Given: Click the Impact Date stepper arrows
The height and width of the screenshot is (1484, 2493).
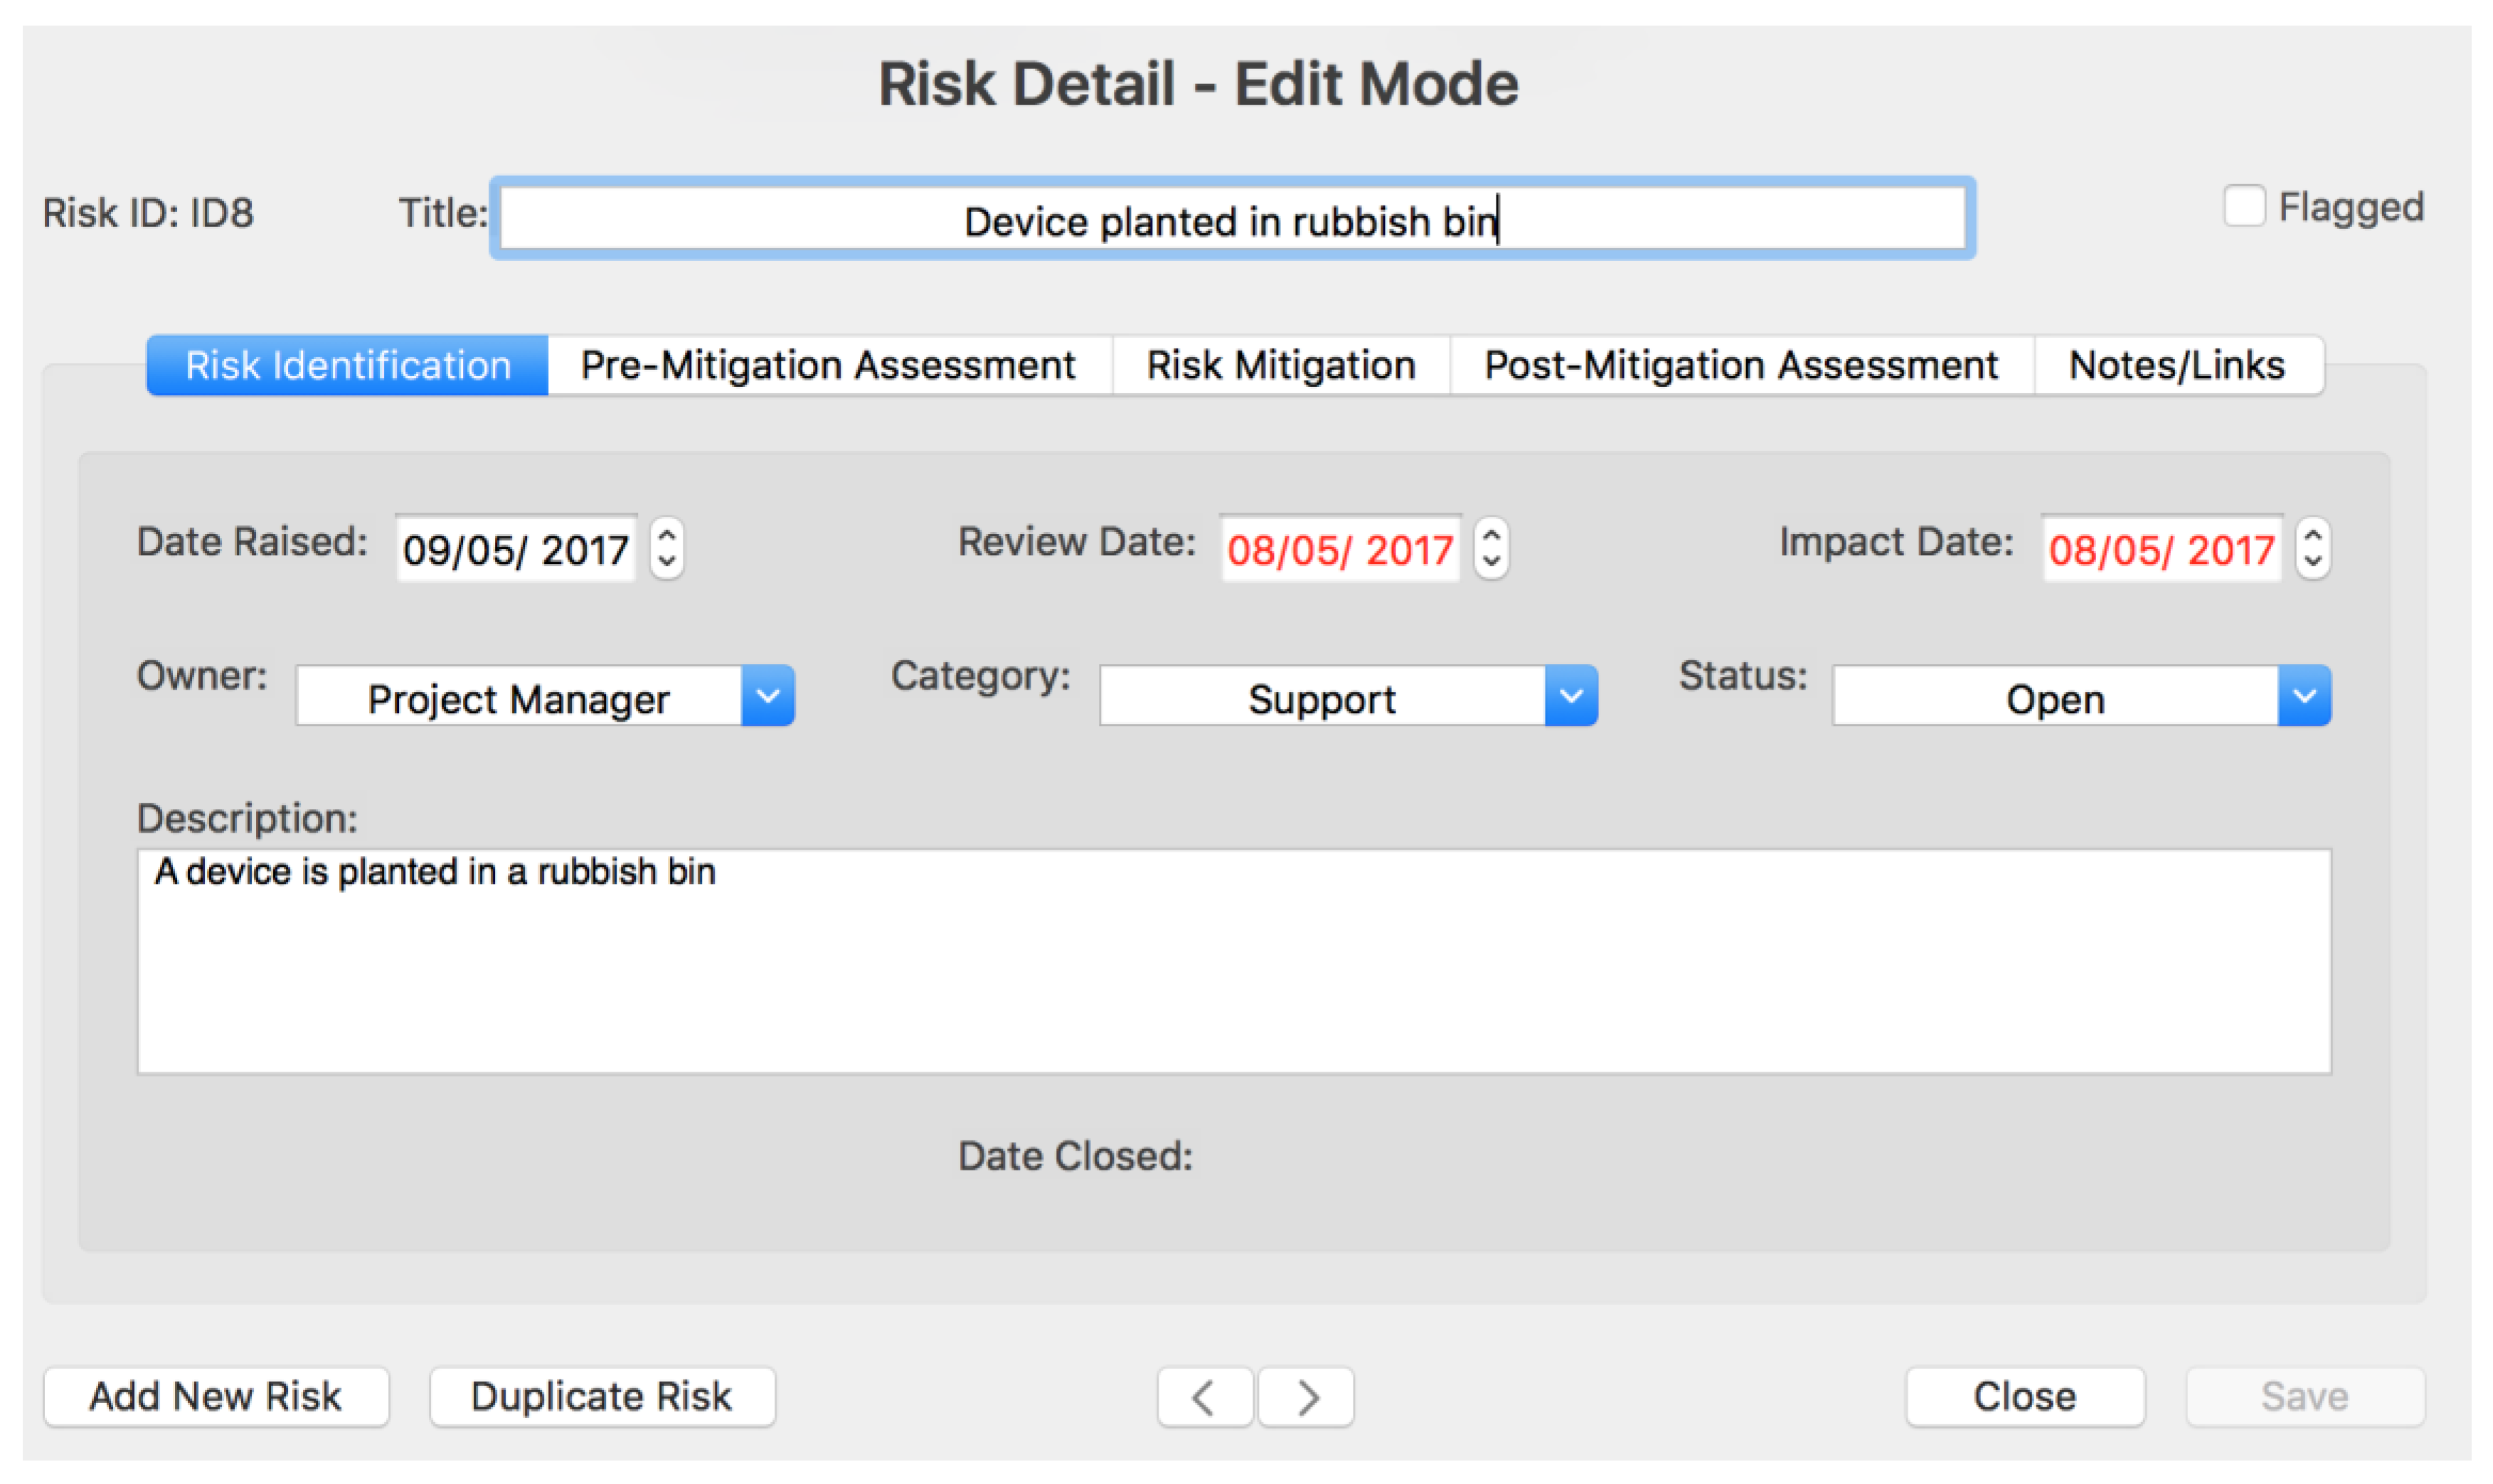Looking at the screenshot, I should (2312, 548).
